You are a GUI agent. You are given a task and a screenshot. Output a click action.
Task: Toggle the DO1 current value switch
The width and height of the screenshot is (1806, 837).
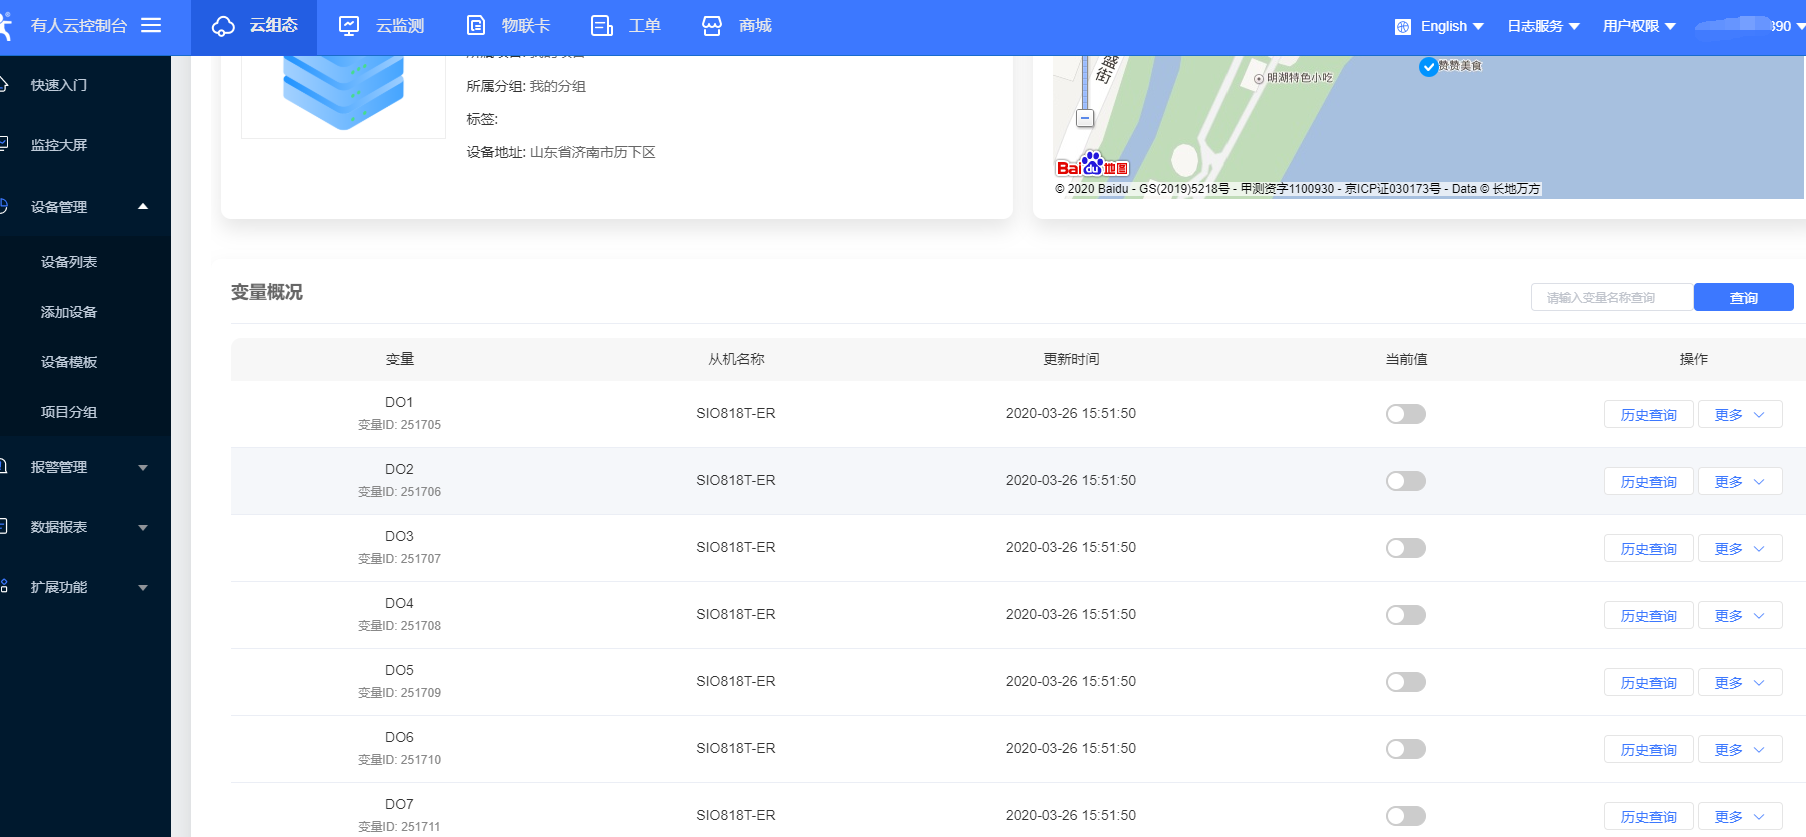[x=1405, y=414]
